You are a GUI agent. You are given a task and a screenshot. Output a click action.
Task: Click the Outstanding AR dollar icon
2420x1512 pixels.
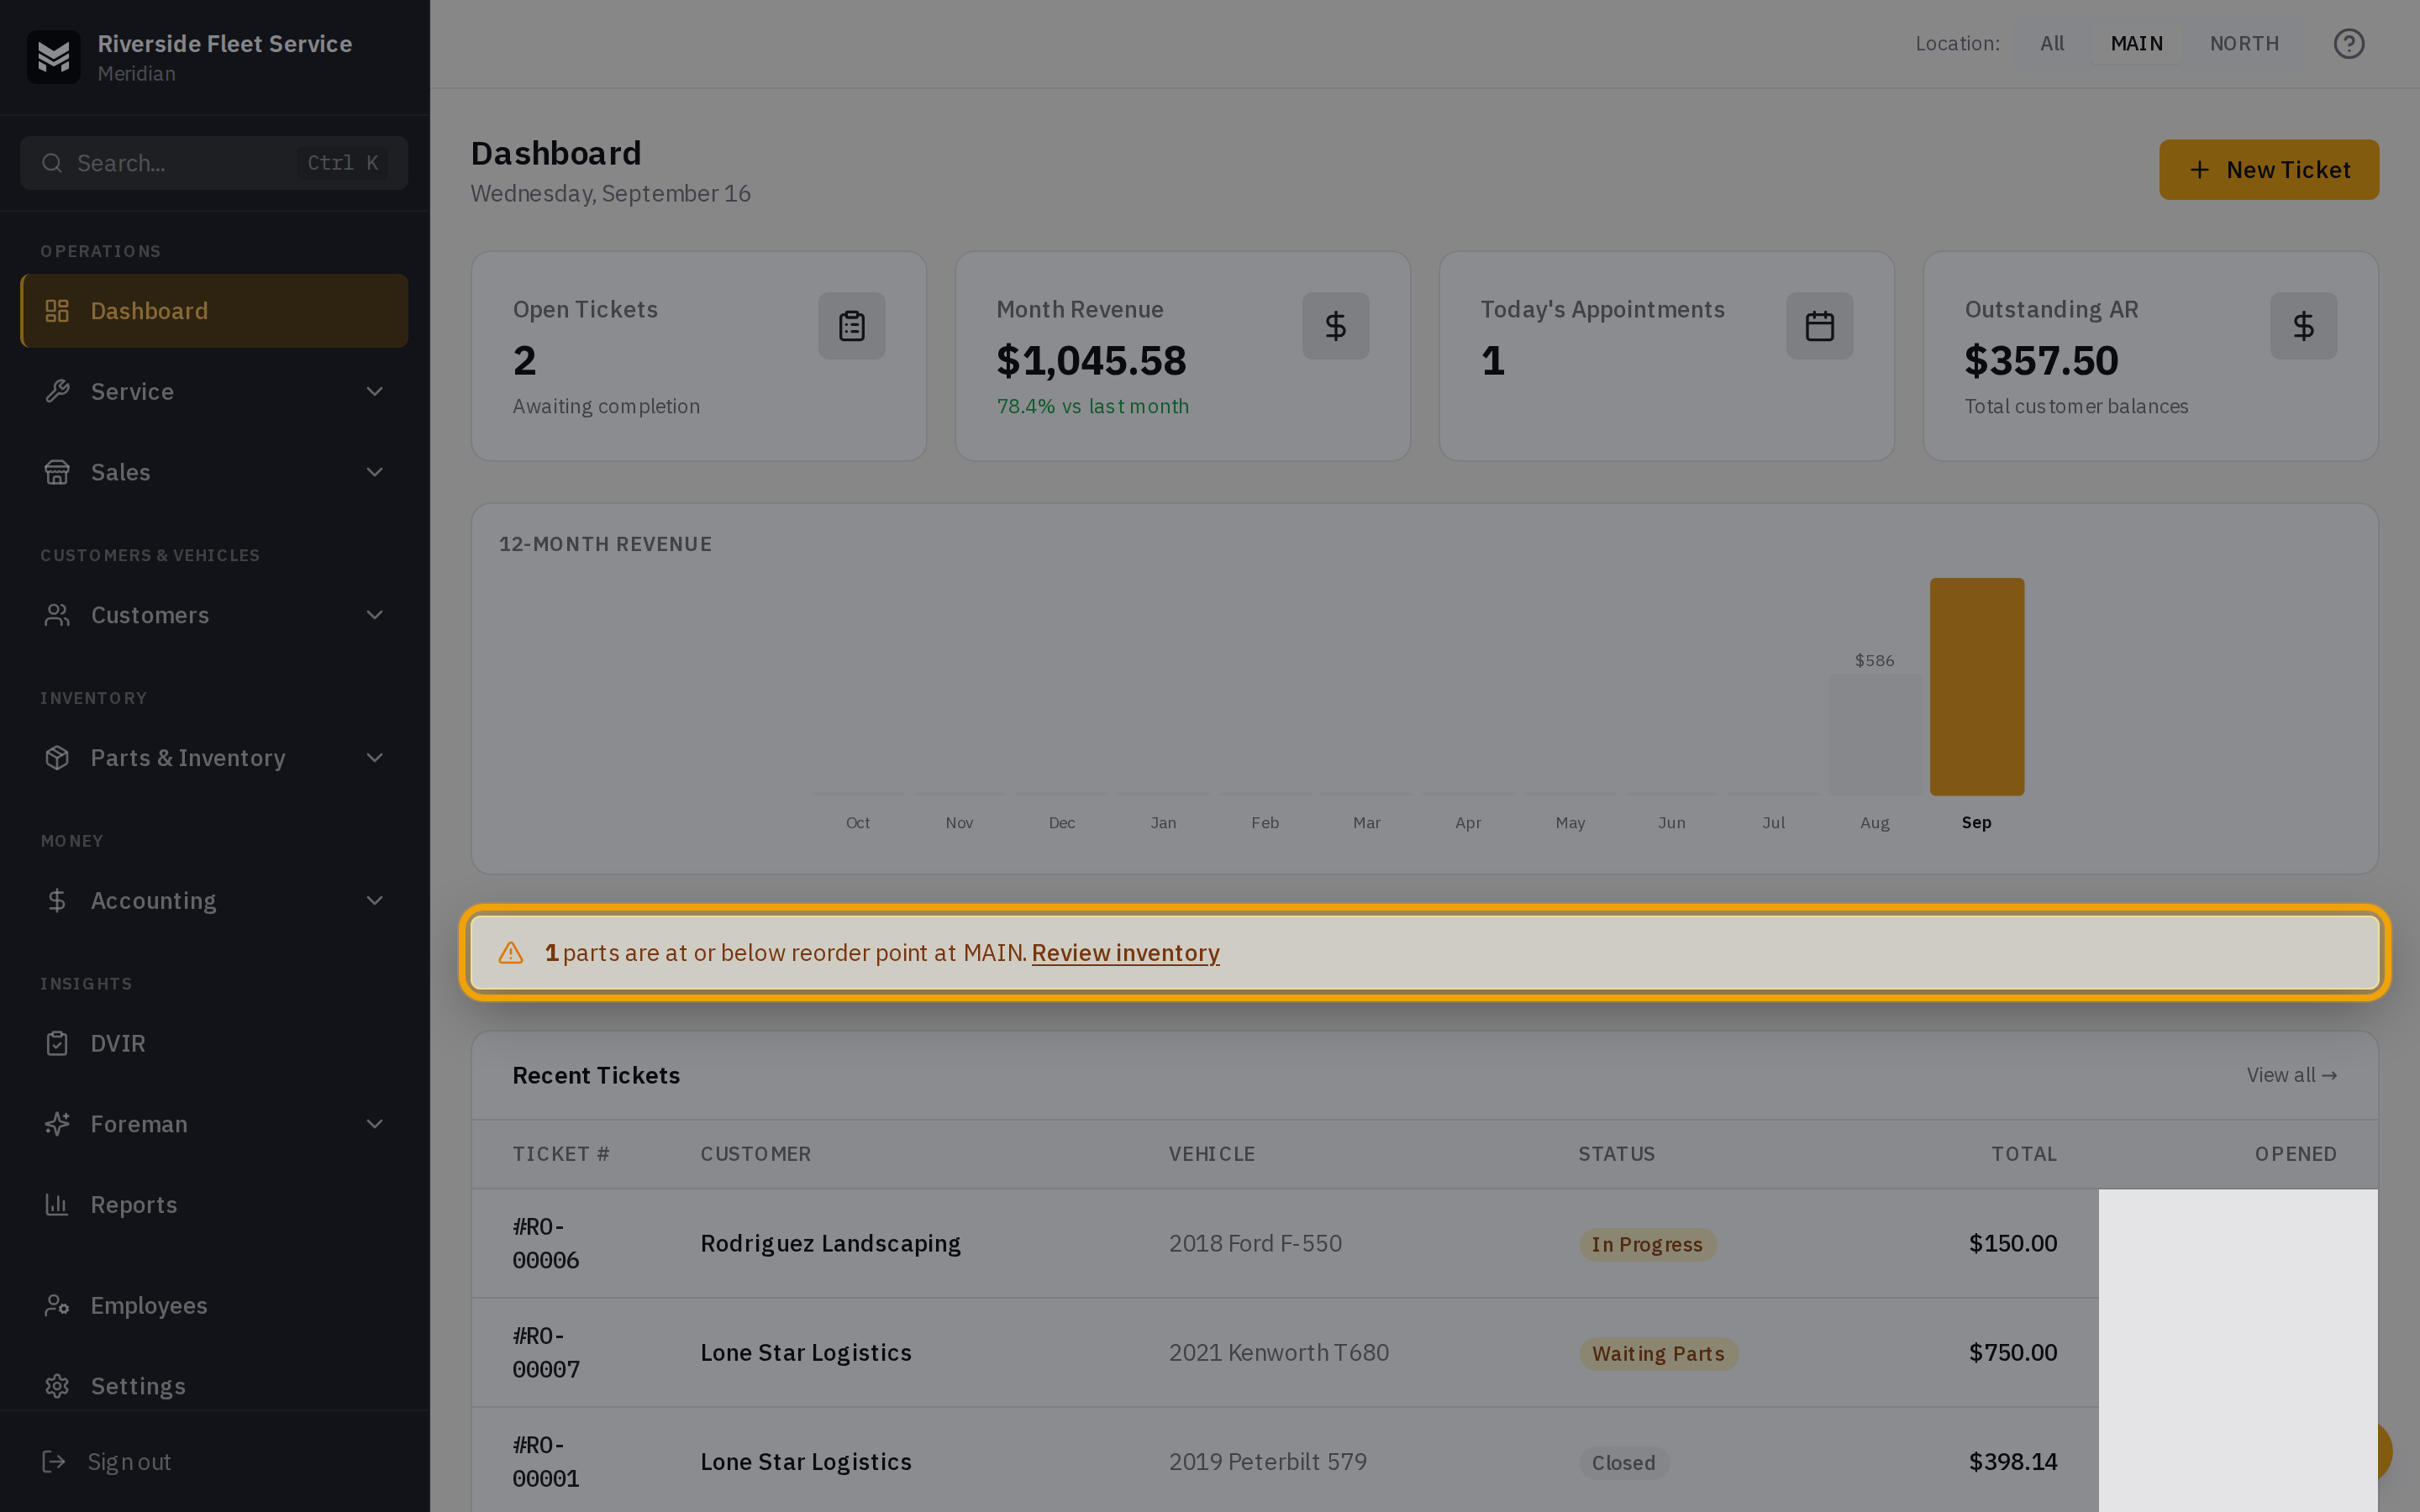click(2303, 326)
